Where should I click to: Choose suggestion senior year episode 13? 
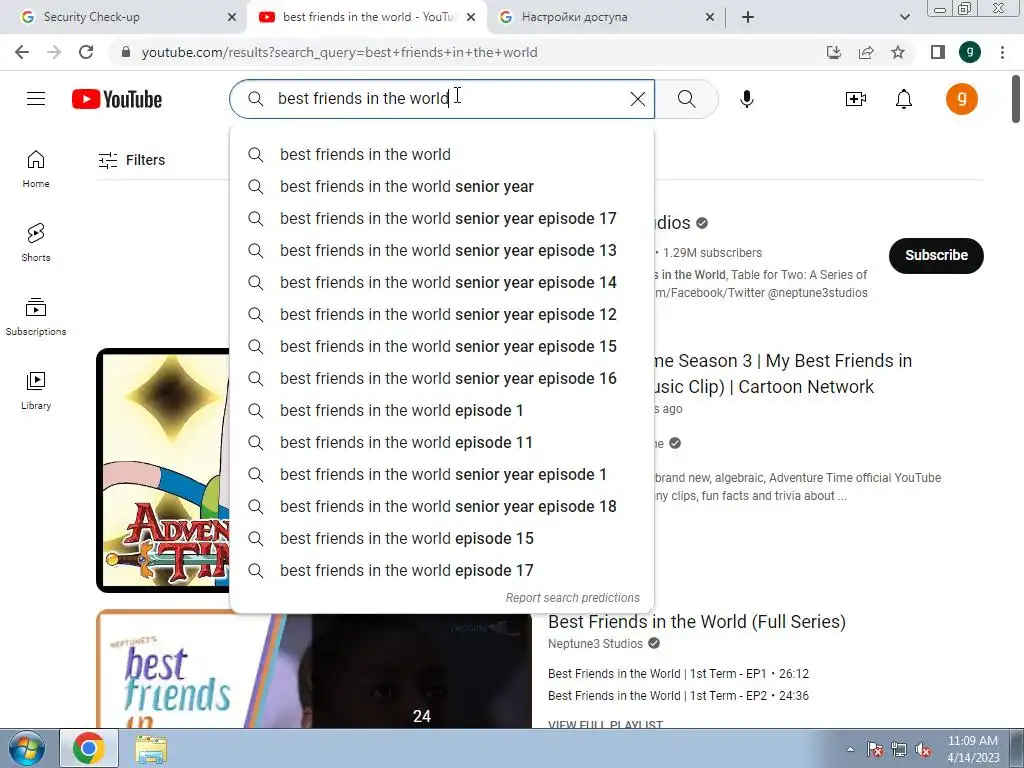click(x=442, y=250)
